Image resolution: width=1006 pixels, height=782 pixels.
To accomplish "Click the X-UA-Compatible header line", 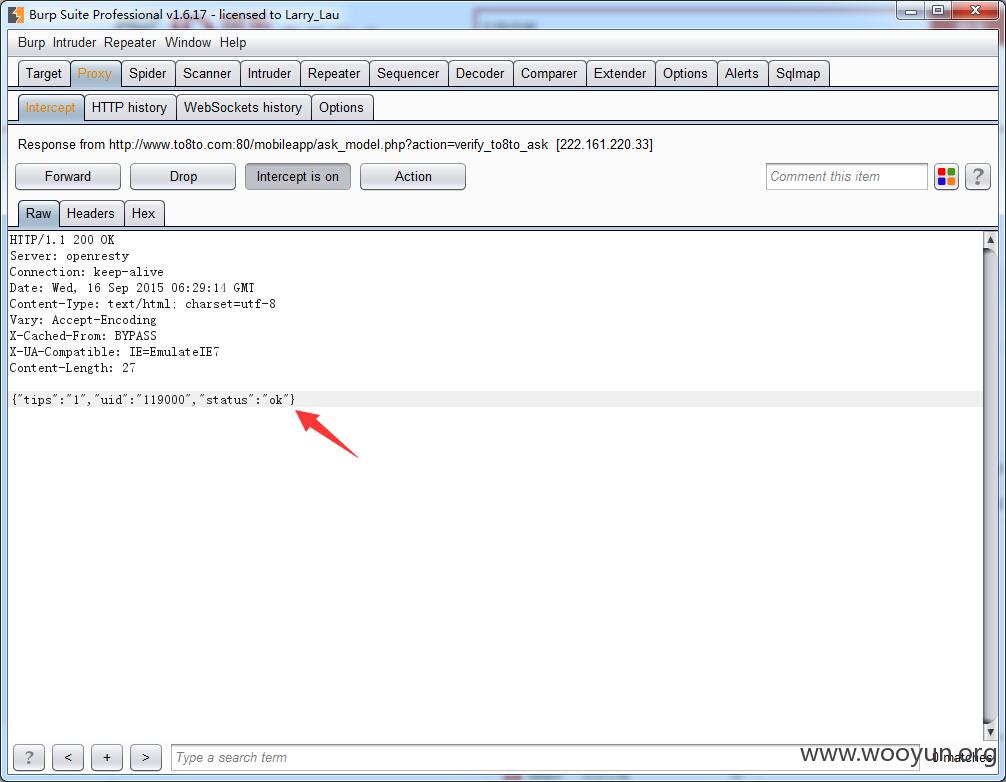I will point(114,352).
